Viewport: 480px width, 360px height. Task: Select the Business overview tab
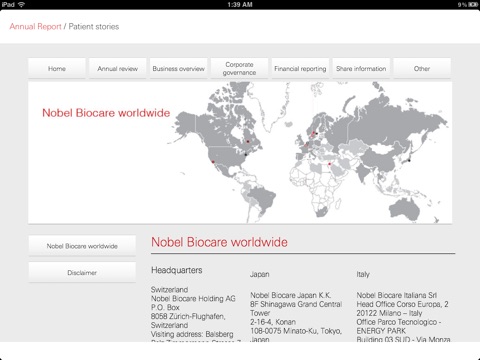coord(178,68)
